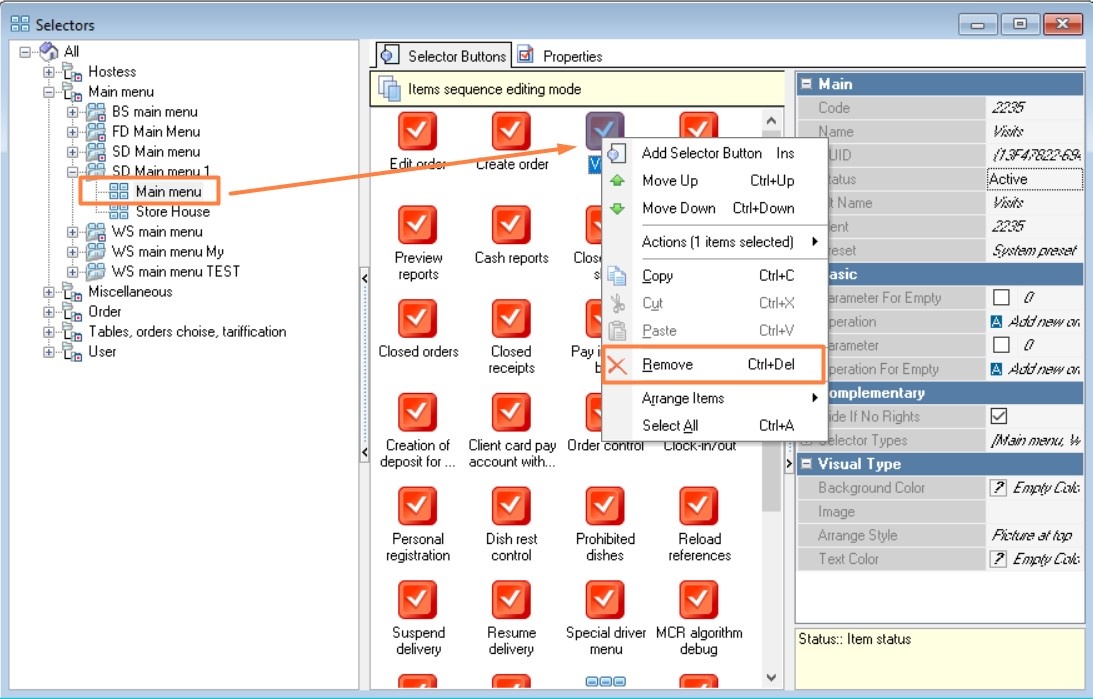This screenshot has height=699, width=1093.
Task: Collapse the Main section in properties panel
Action: (x=806, y=84)
